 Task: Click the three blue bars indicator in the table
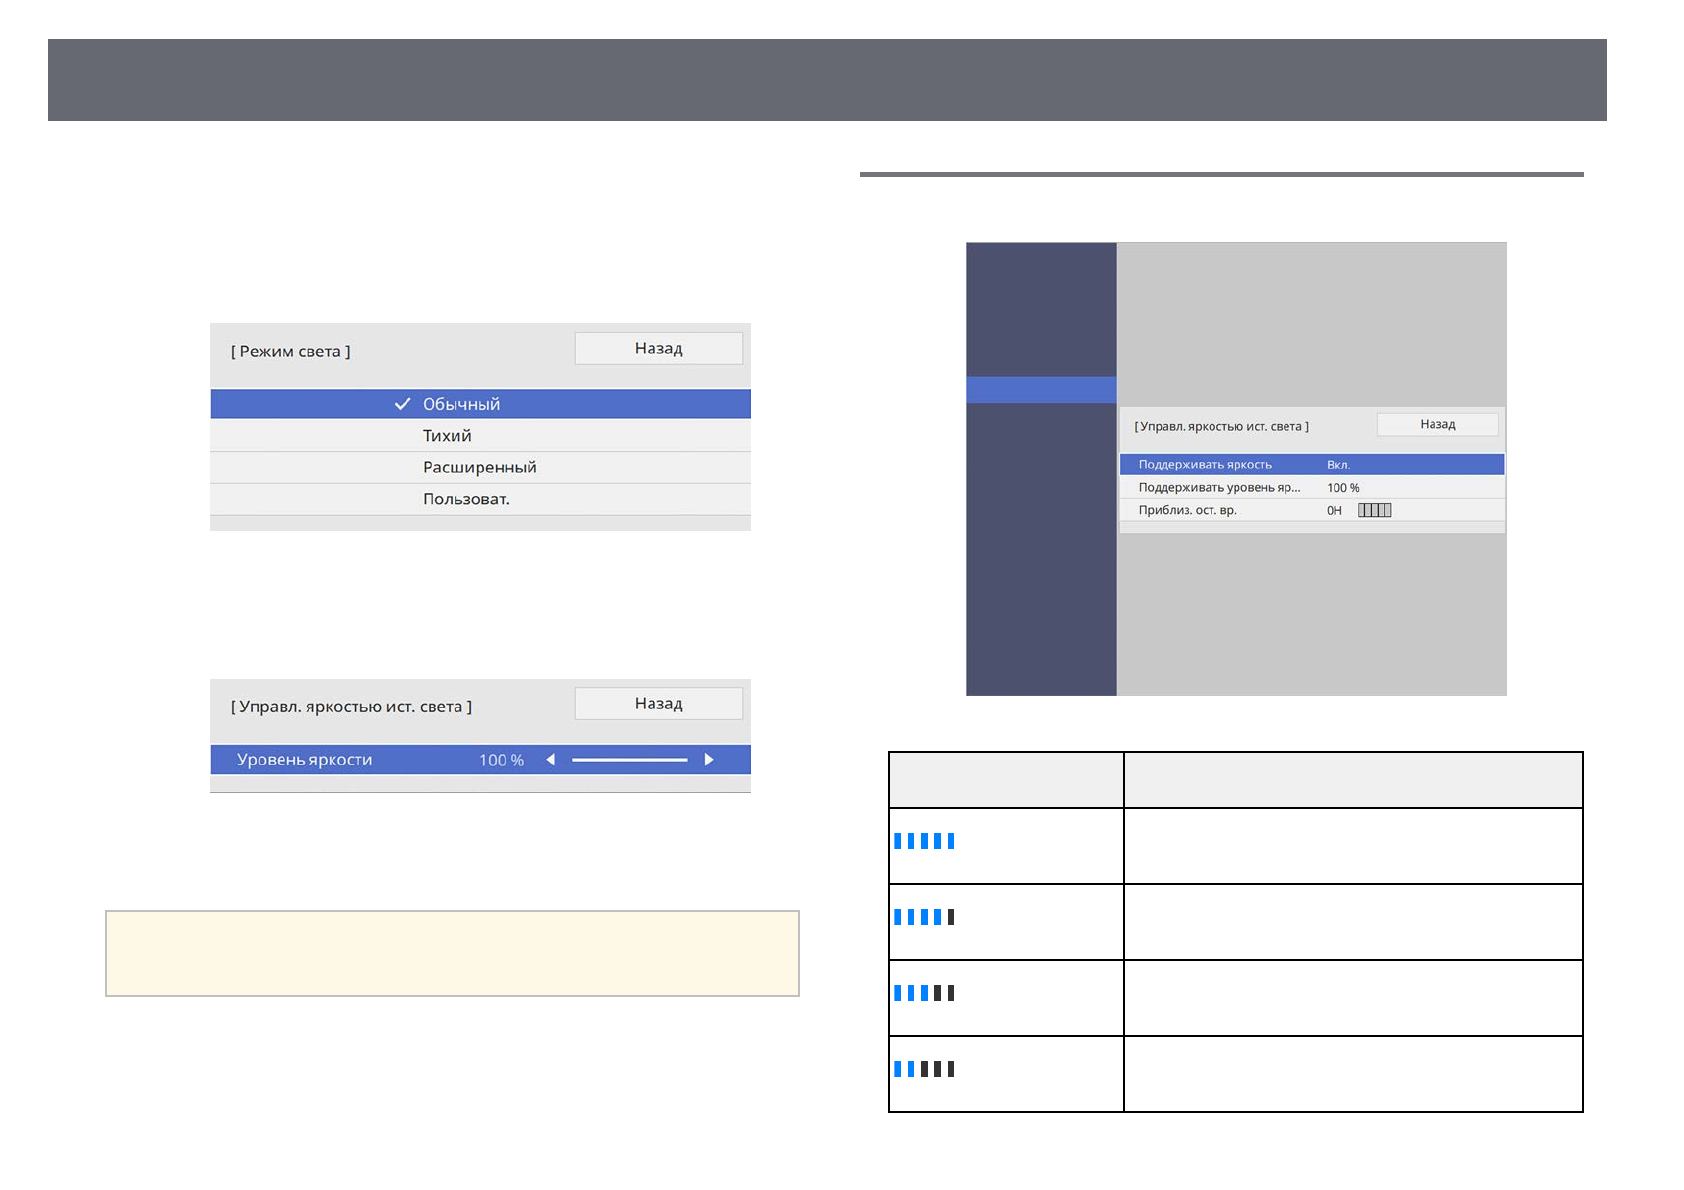(x=924, y=993)
